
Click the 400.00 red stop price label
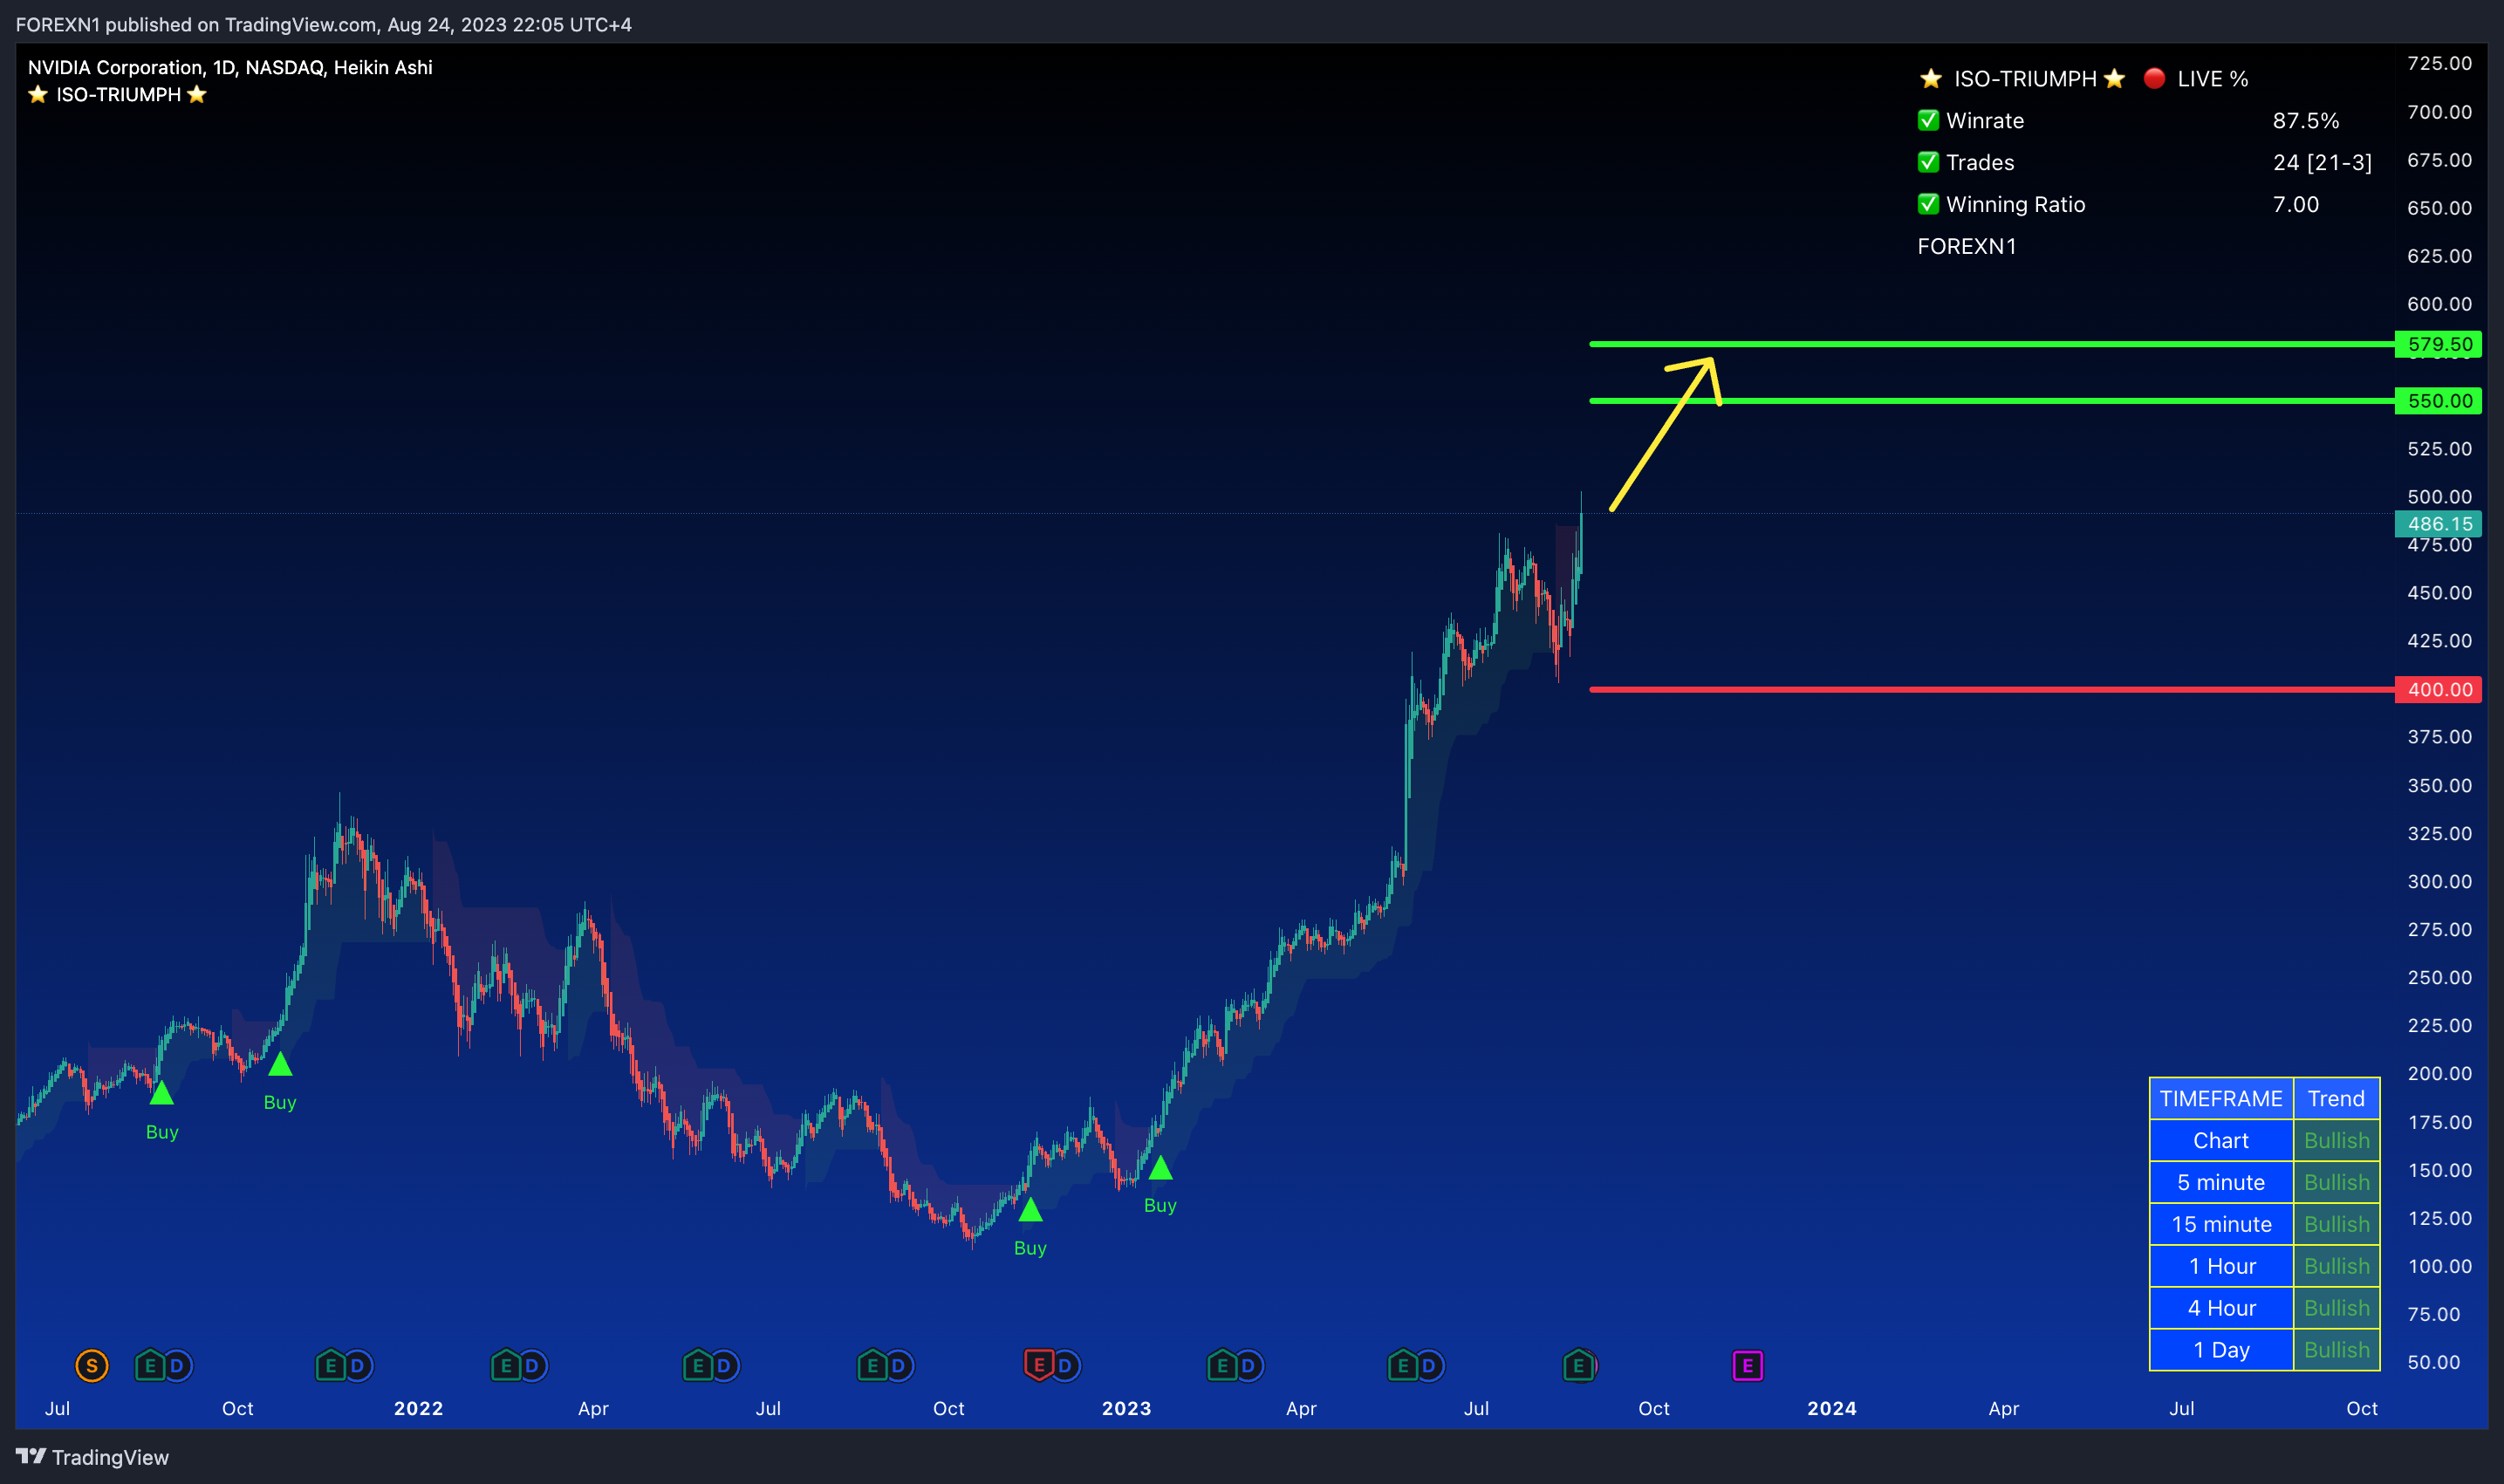(2438, 689)
